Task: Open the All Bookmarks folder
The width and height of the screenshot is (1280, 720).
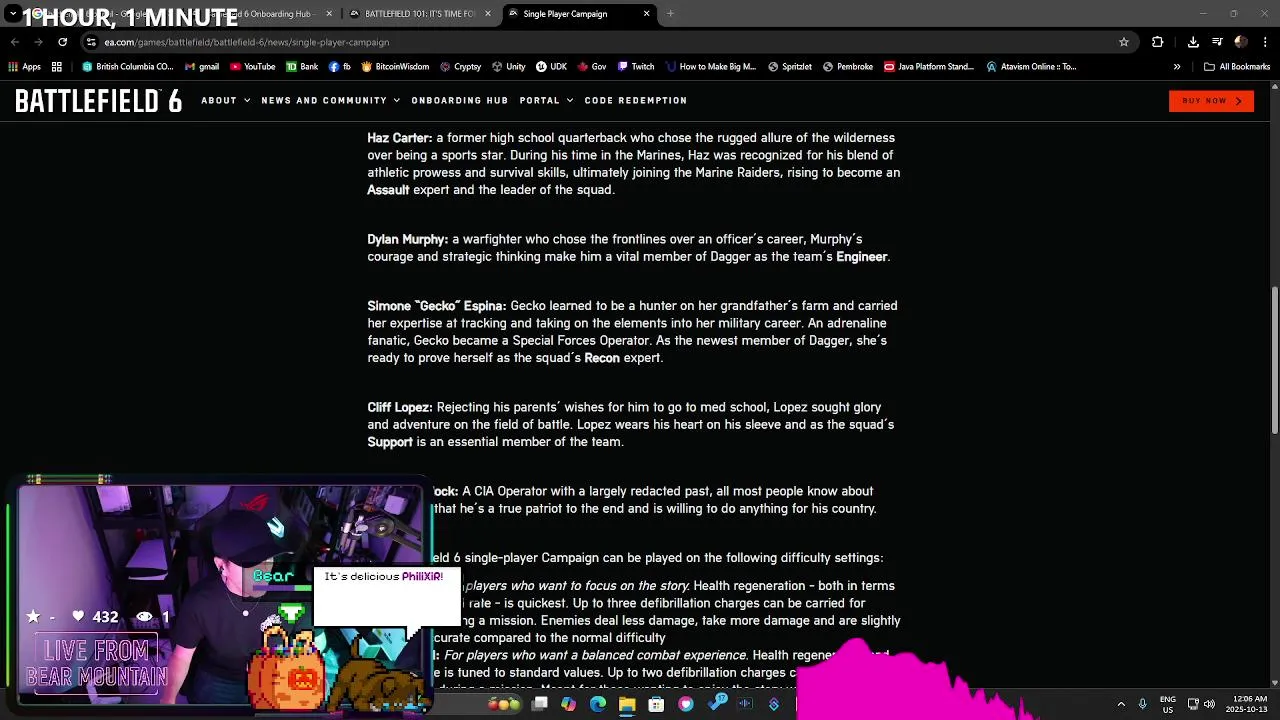Action: (1237, 67)
